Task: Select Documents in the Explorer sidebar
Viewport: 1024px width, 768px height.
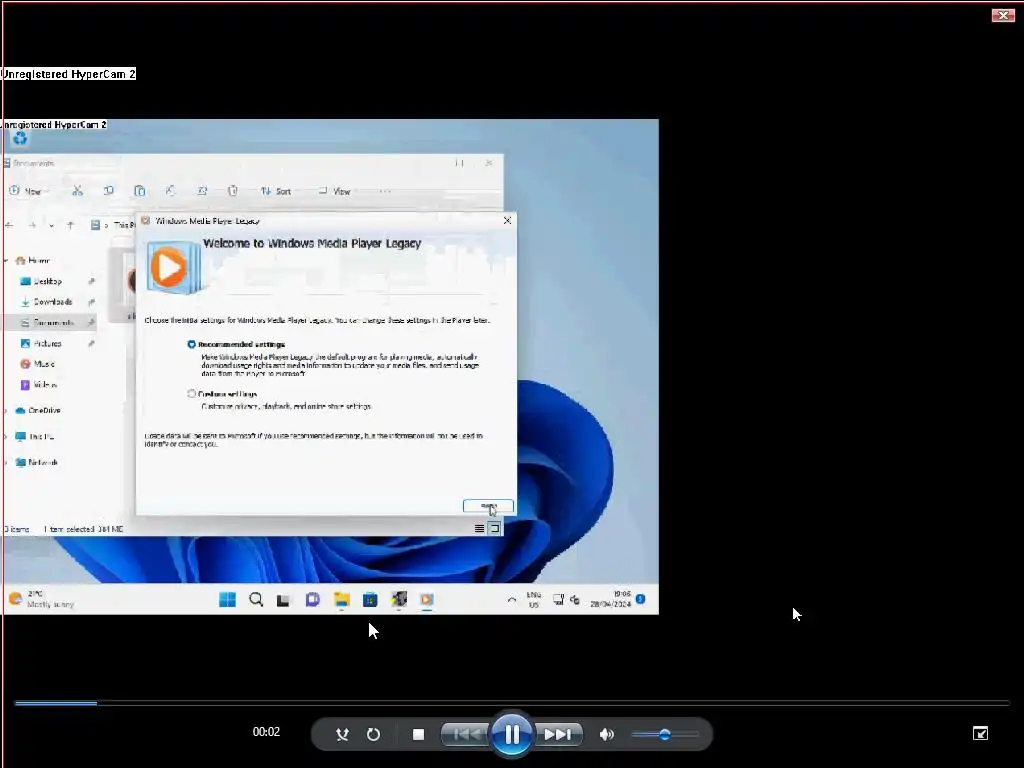Action: click(49, 323)
